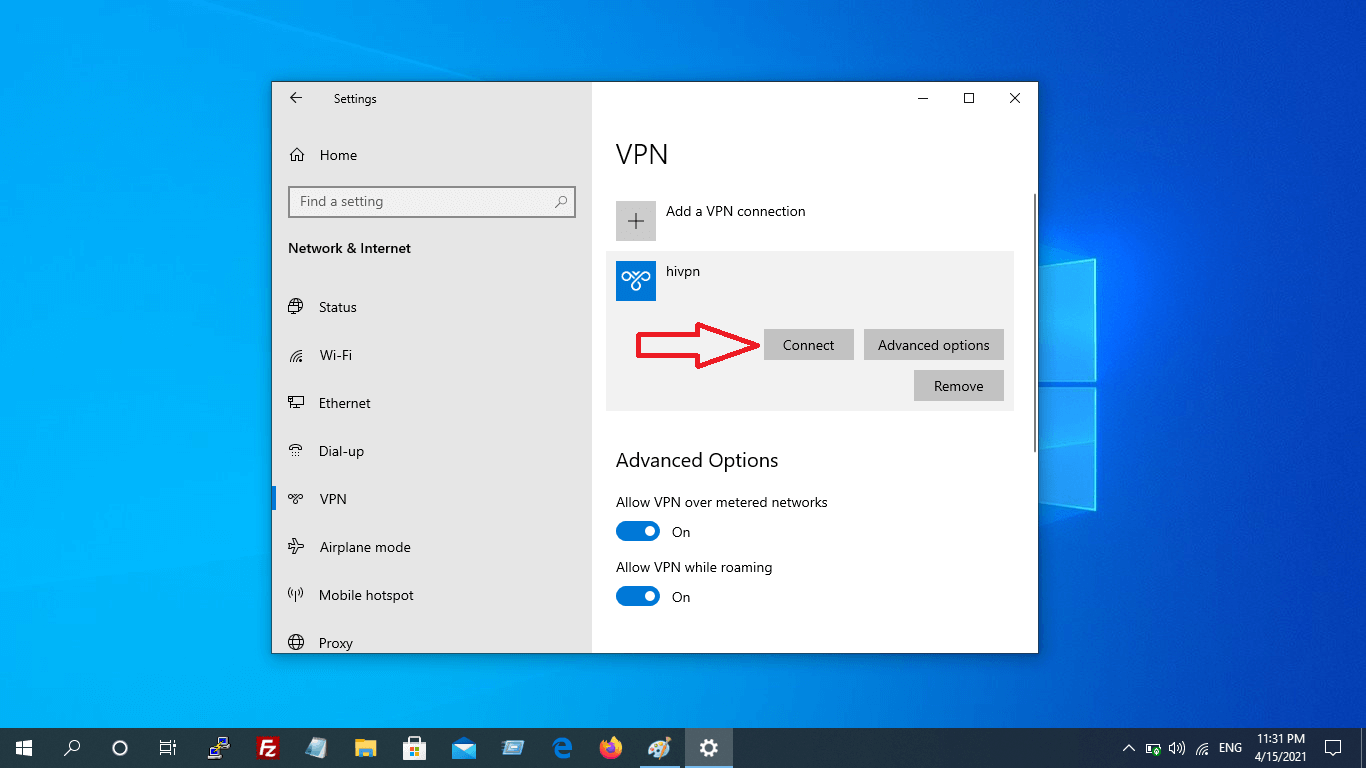Go back using the Settings back arrow
Viewport: 1366px width, 768px height.
(296, 98)
